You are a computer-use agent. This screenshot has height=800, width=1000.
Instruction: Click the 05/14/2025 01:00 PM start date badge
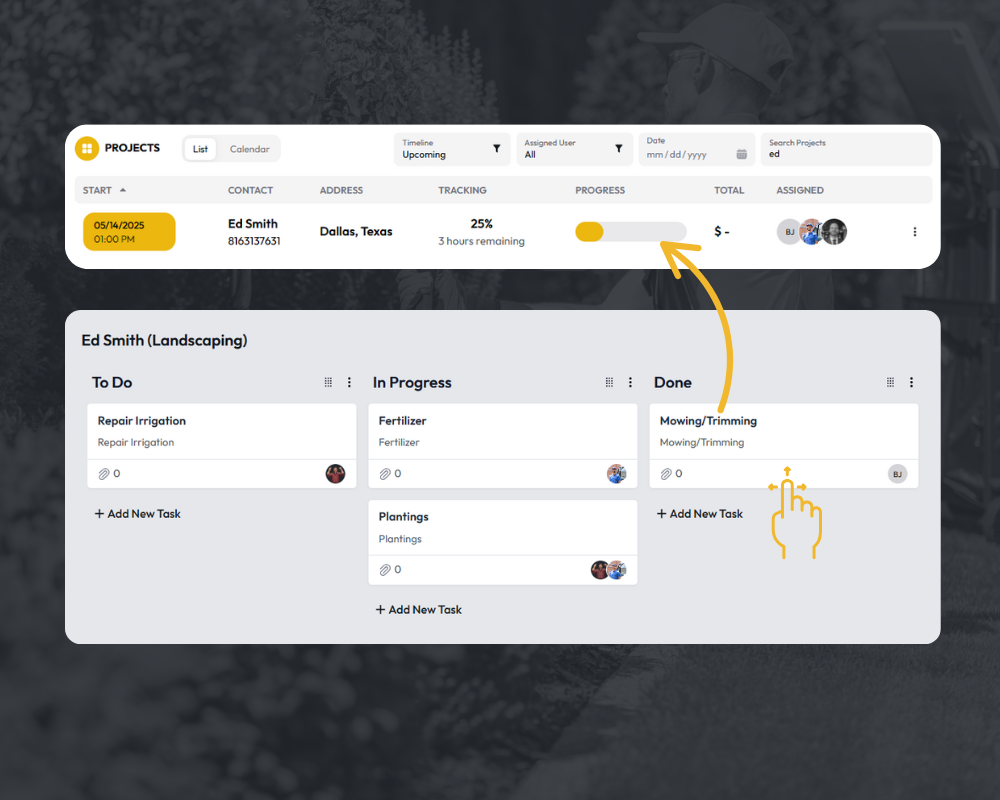point(129,232)
